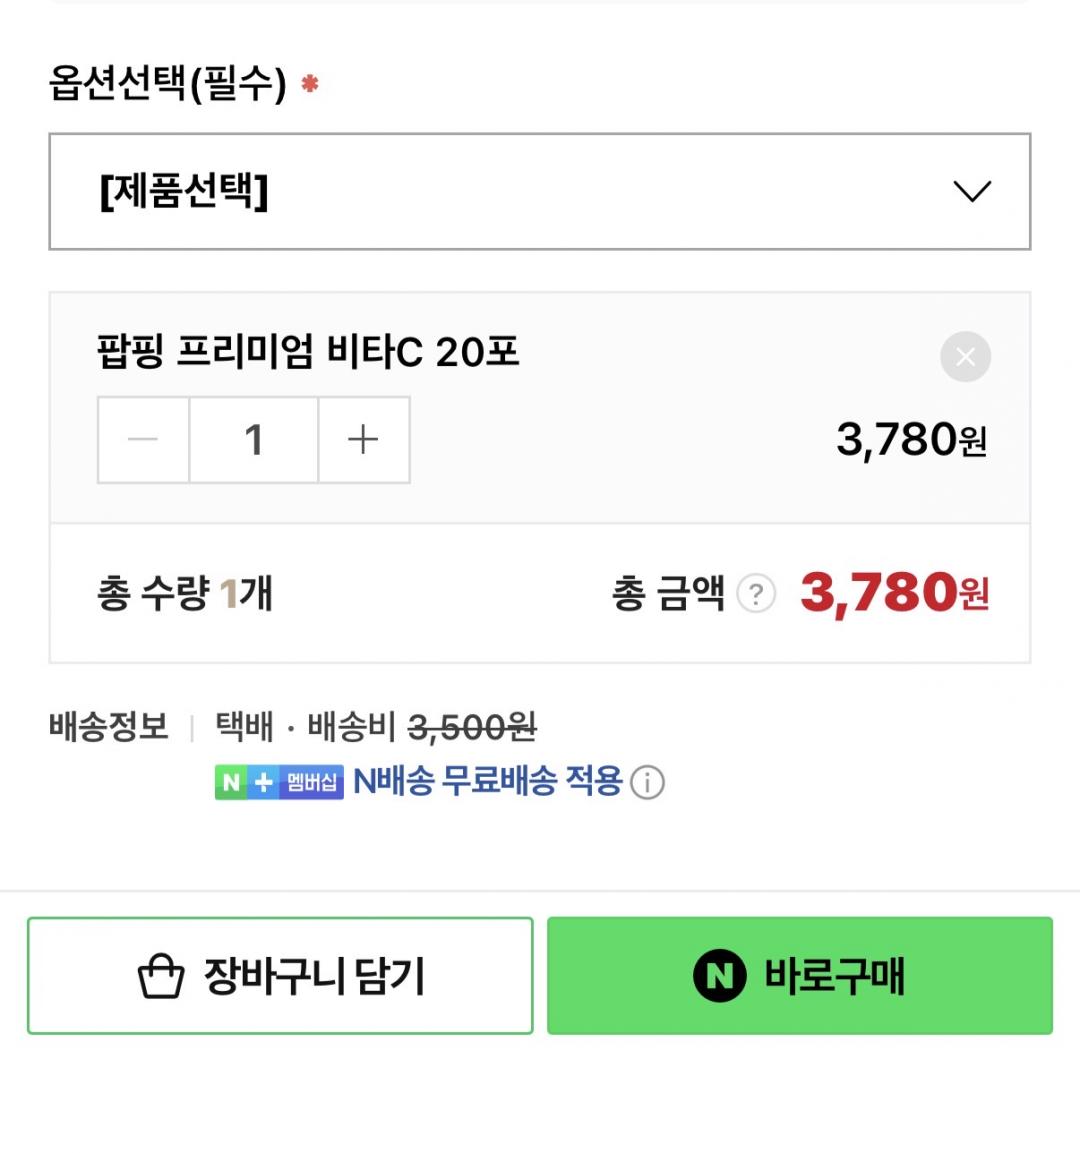This screenshot has height=1153, width=1080.
Task: Open the 총 금액 question mark help icon
Action: tap(756, 594)
